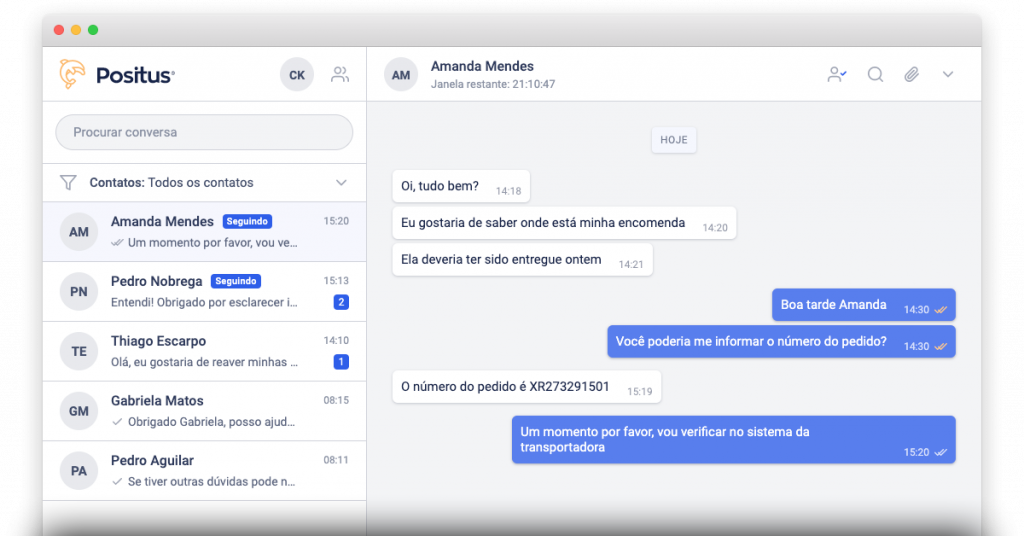Click the Amanda Mendes name in header
This screenshot has width=1024, height=536.
(482, 66)
